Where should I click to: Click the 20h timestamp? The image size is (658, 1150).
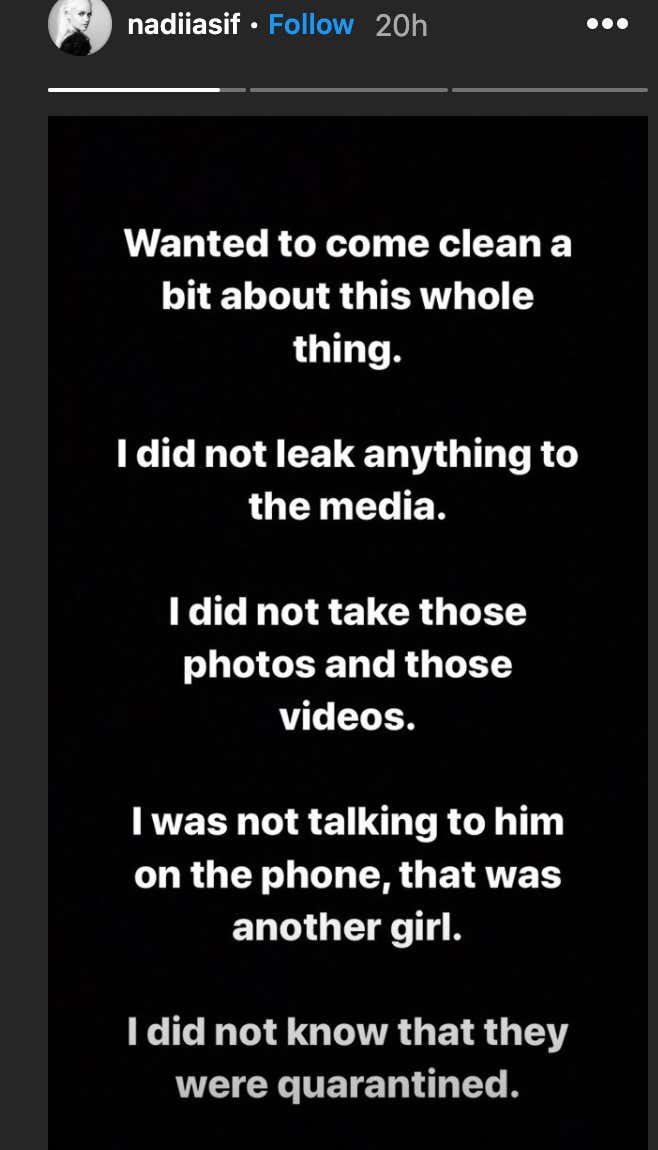[401, 26]
